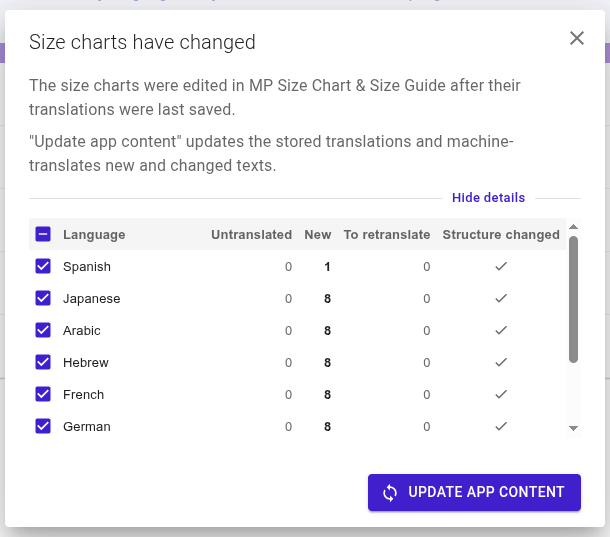Click the structure changed checkmark for Spanish

coord(501,266)
